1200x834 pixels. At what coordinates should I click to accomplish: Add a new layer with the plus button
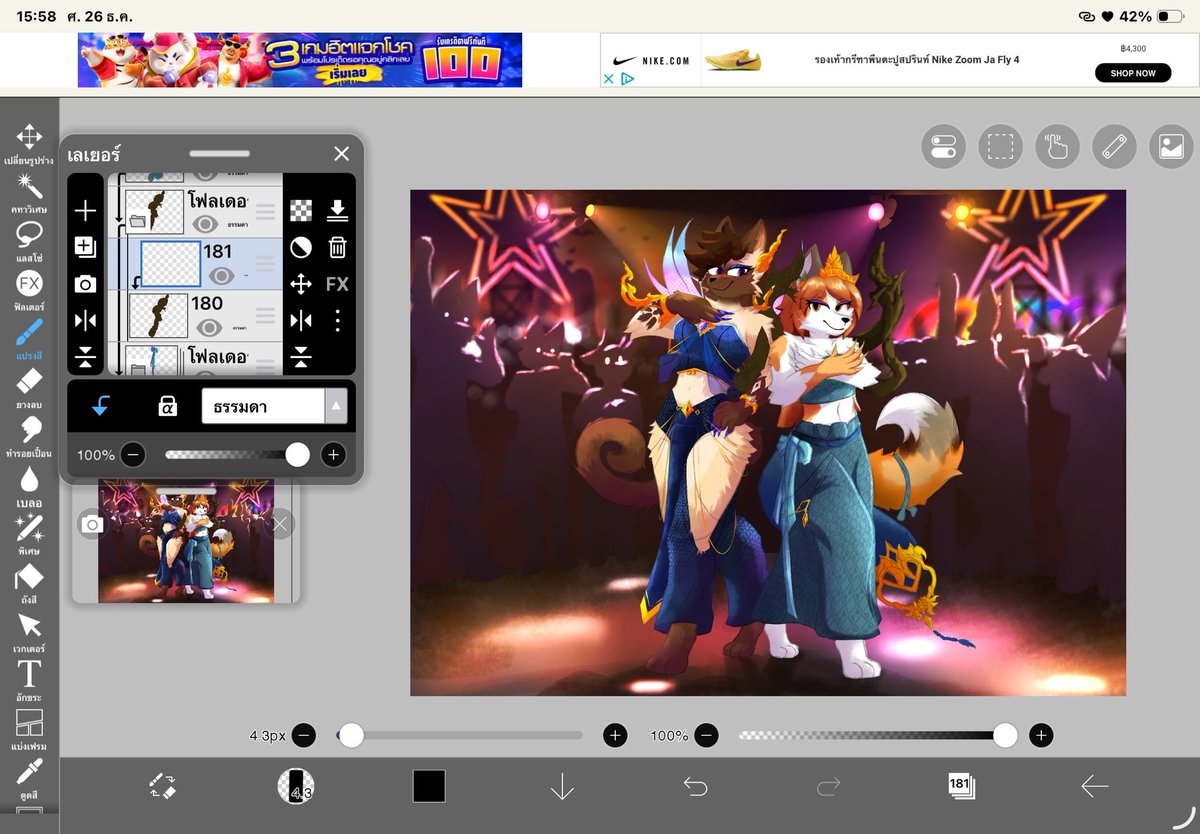pyautogui.click(x=85, y=210)
